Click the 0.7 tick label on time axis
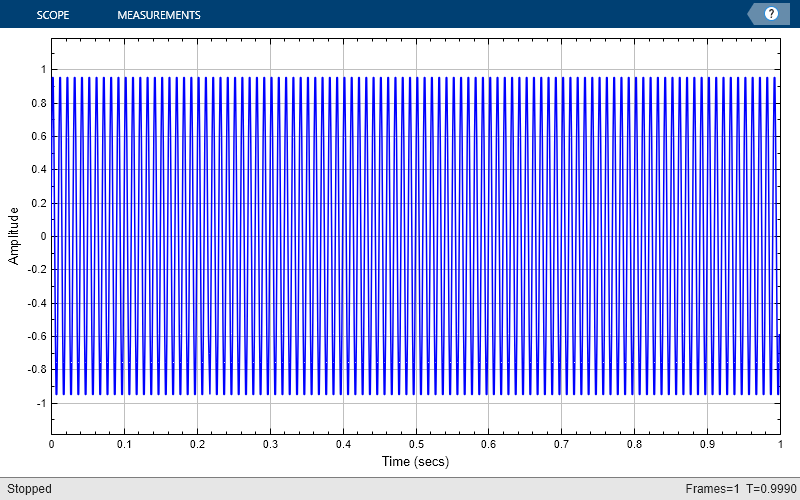Viewport: 800px width, 500px height. click(562, 444)
